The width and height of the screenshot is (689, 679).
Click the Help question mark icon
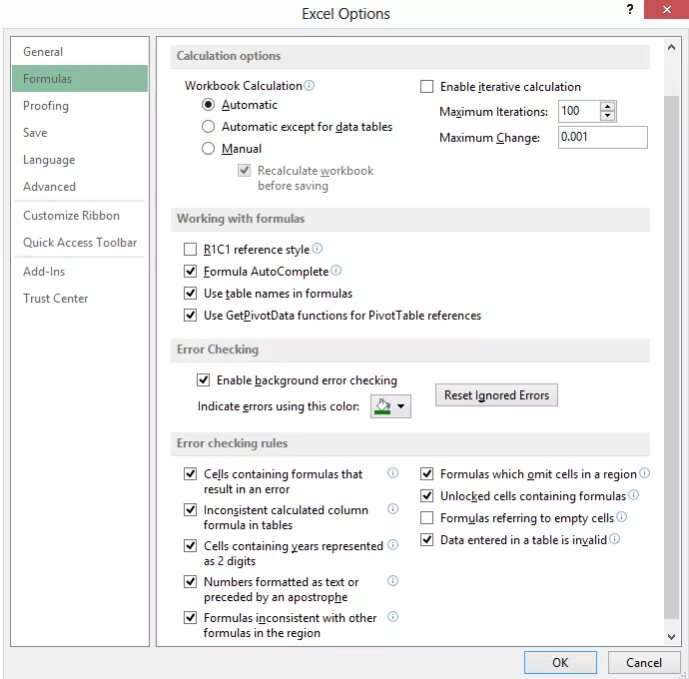pos(630,10)
